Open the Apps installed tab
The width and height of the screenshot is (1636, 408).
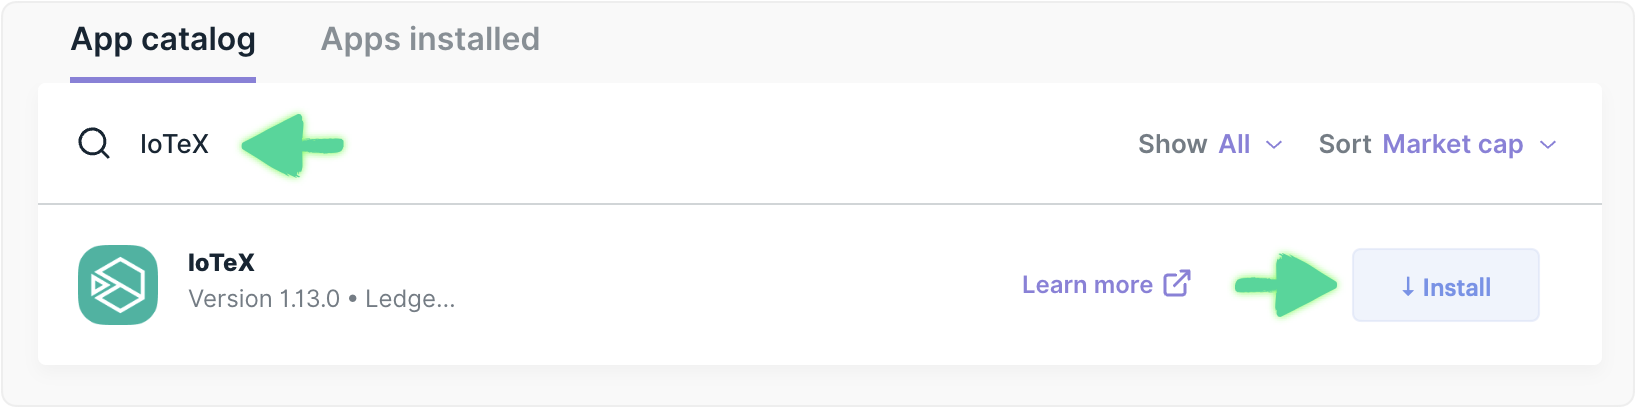click(x=430, y=40)
